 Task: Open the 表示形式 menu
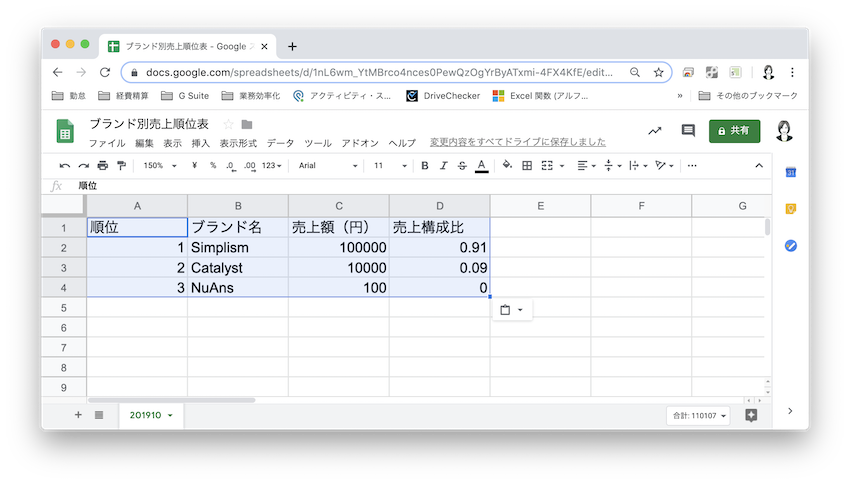click(238, 143)
